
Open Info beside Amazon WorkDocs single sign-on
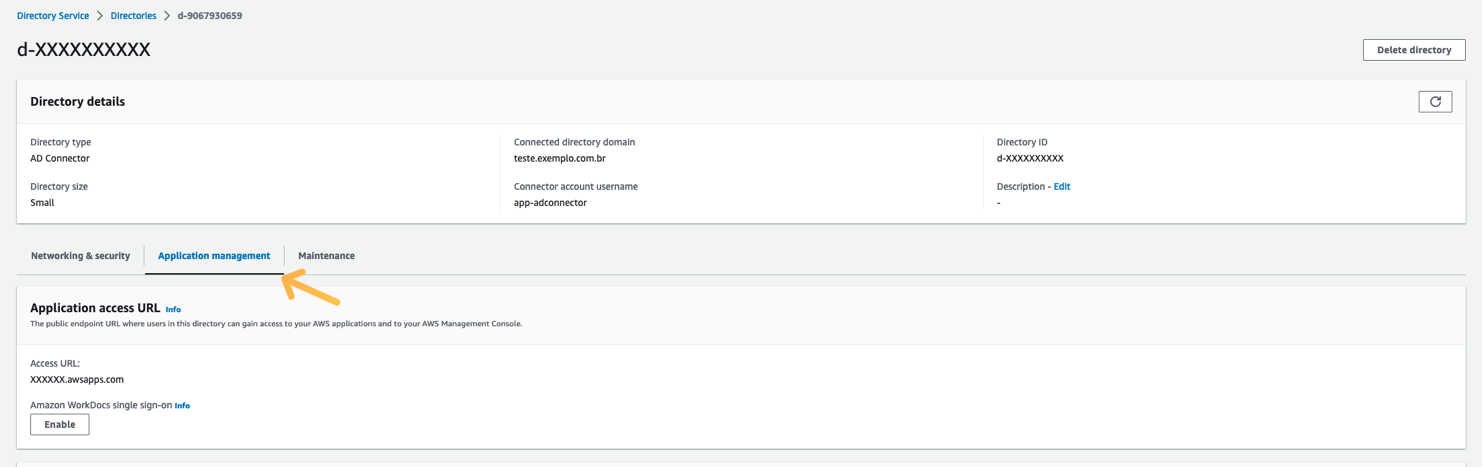182,406
